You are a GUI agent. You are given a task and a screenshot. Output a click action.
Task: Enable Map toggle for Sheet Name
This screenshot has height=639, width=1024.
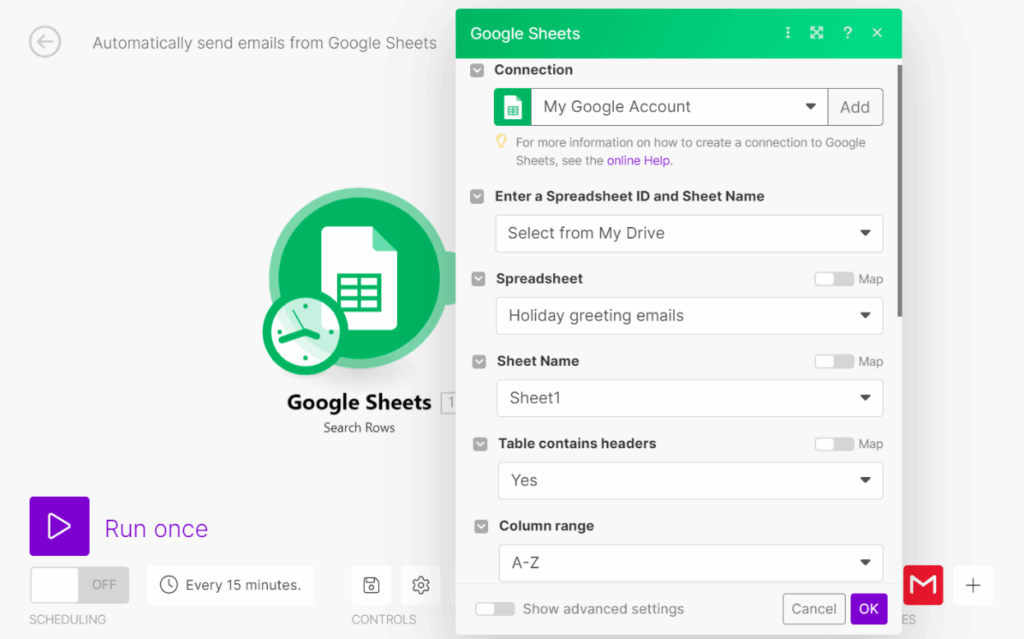(834, 361)
